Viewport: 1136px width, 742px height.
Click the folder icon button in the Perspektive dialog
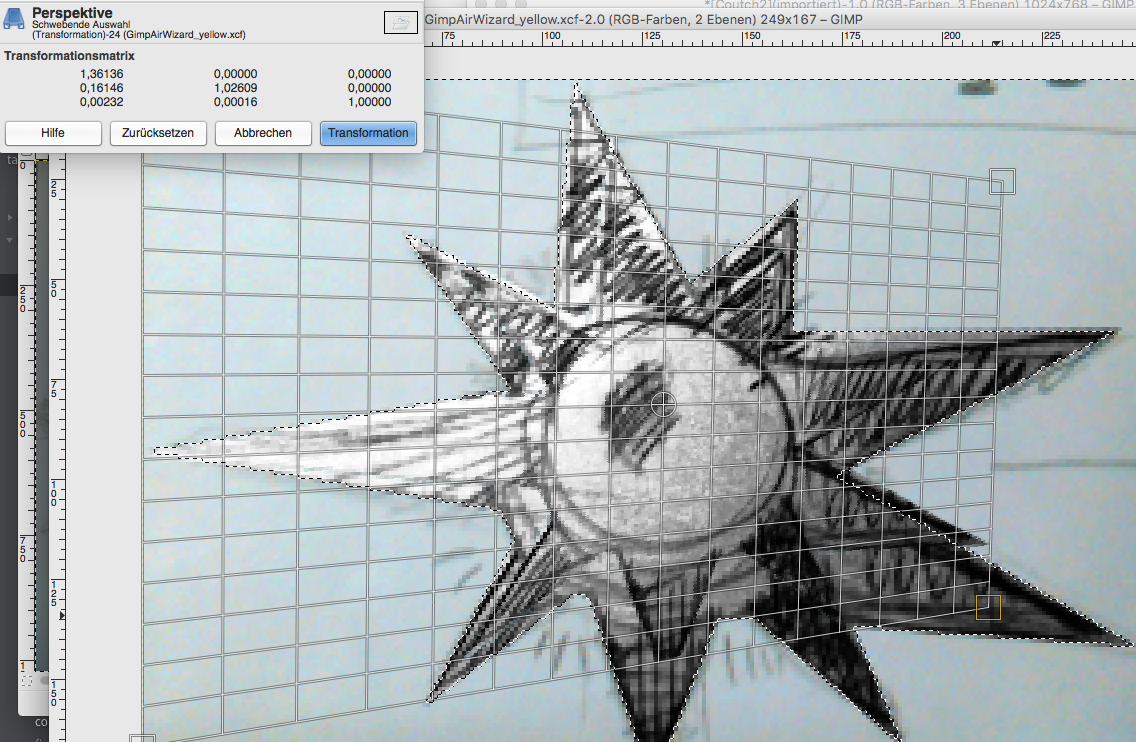click(x=401, y=22)
